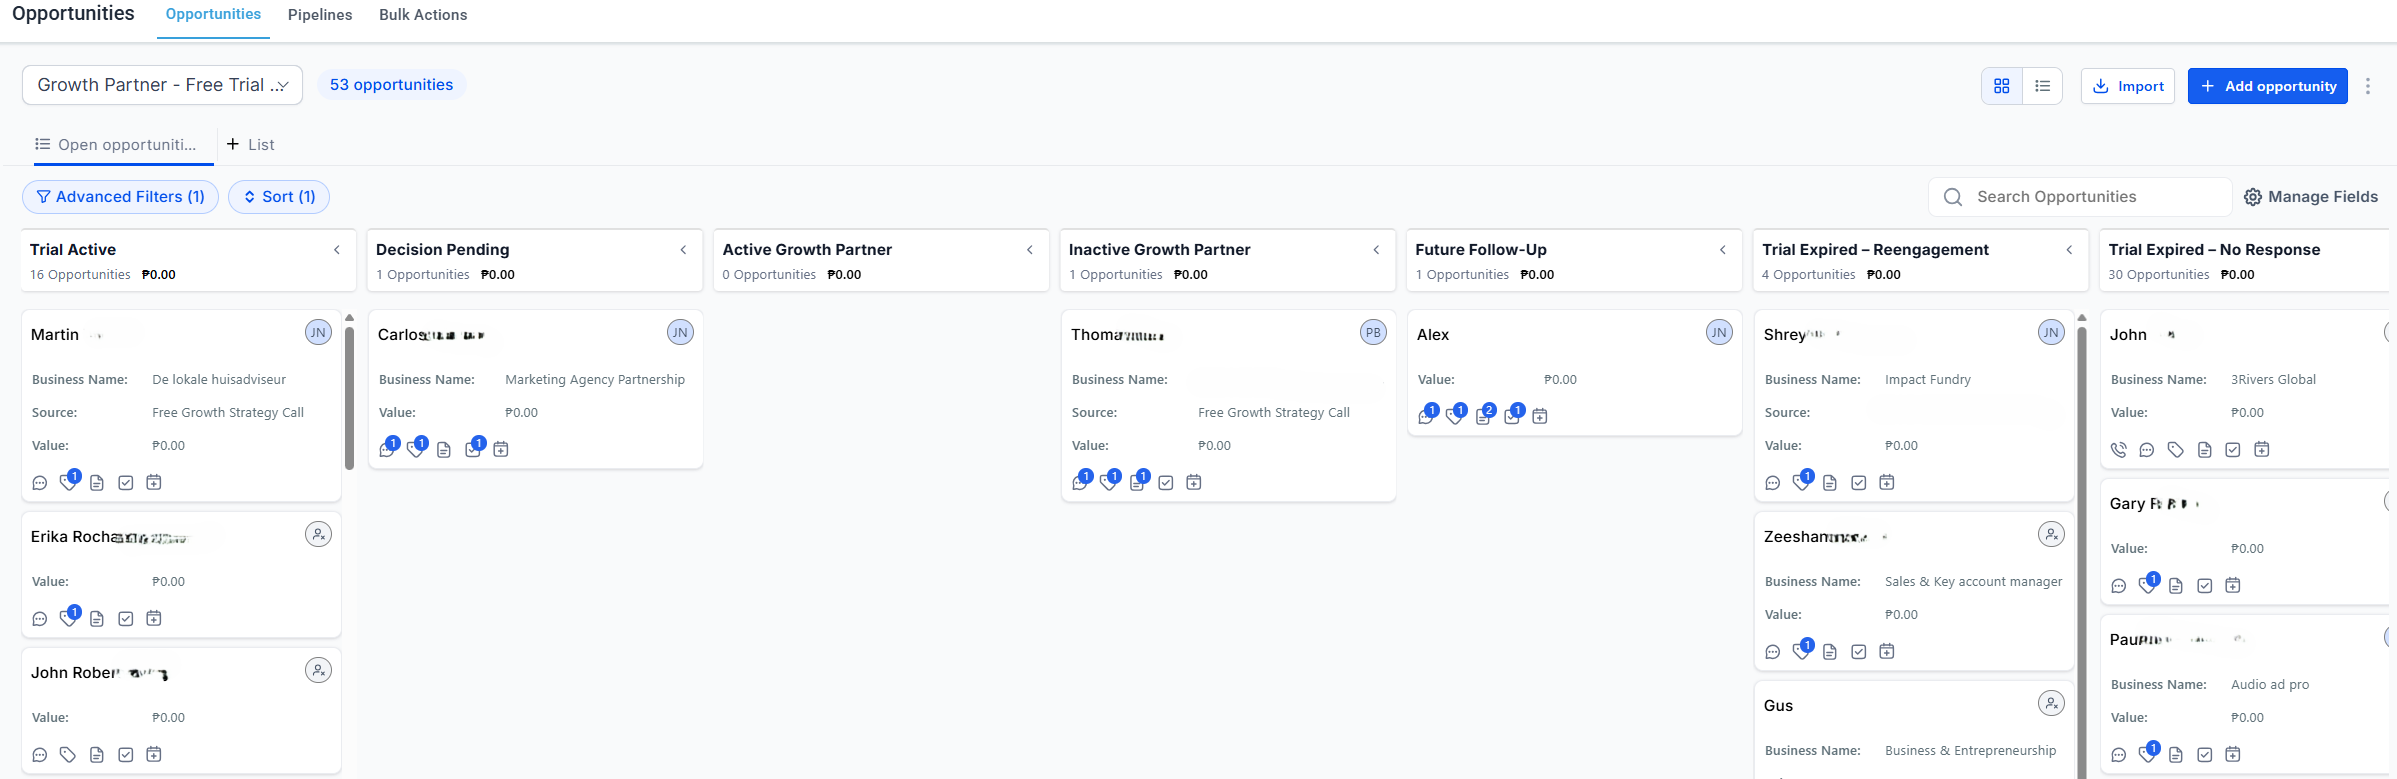Click the Import button
2397x779 pixels.
click(x=2128, y=86)
